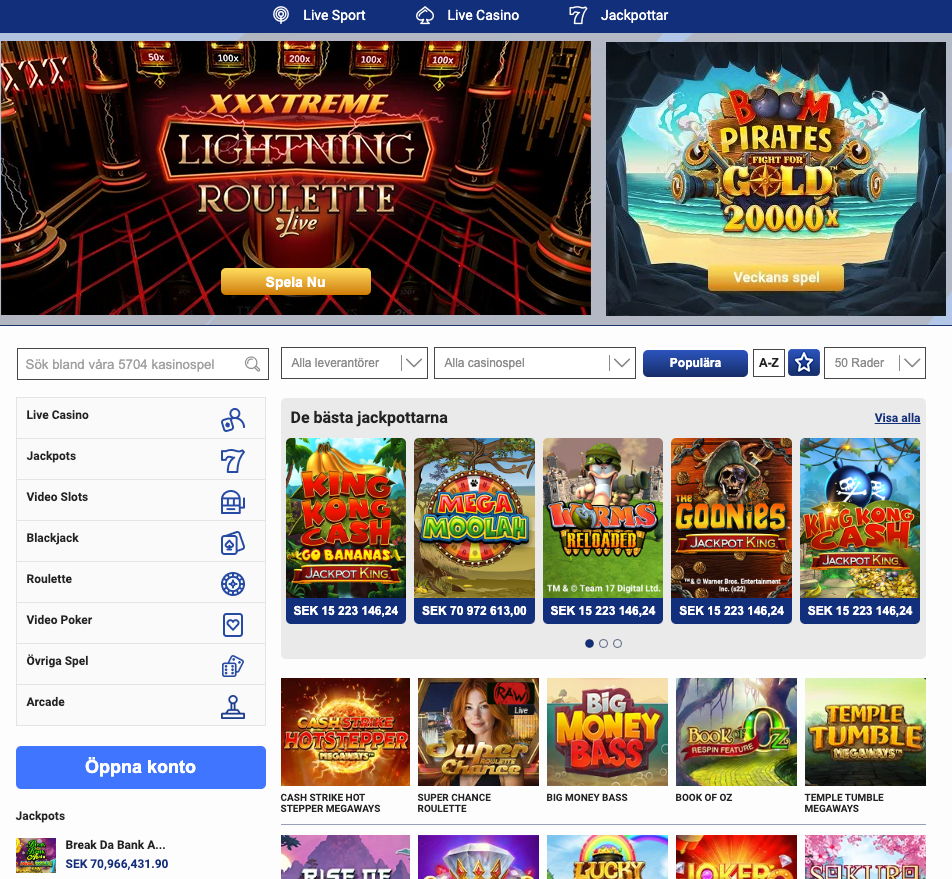Click the Video Poker heart card icon
The height and width of the screenshot is (879, 952).
[233, 625]
